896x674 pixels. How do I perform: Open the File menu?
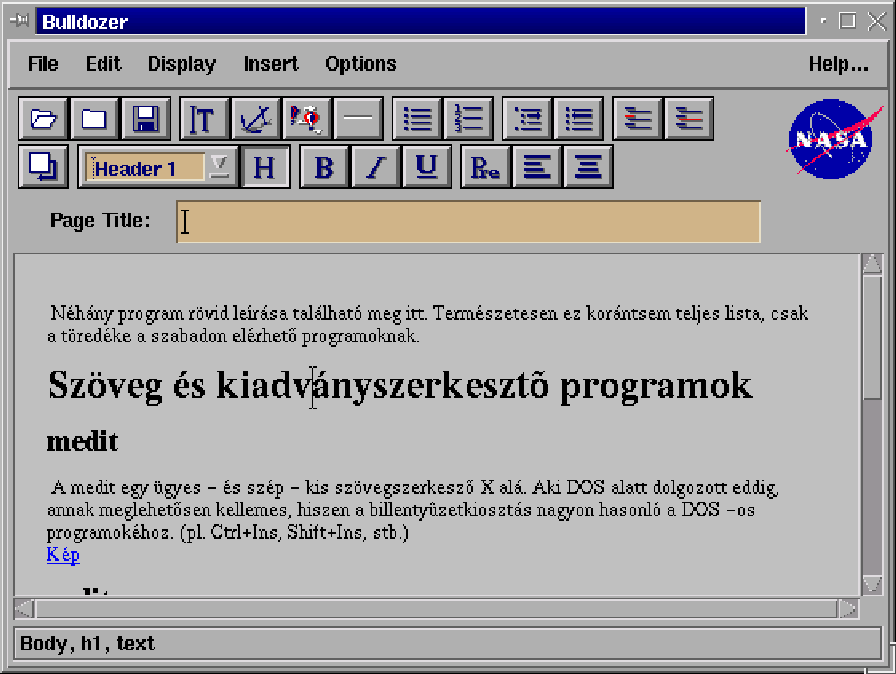pyautogui.click(x=43, y=64)
